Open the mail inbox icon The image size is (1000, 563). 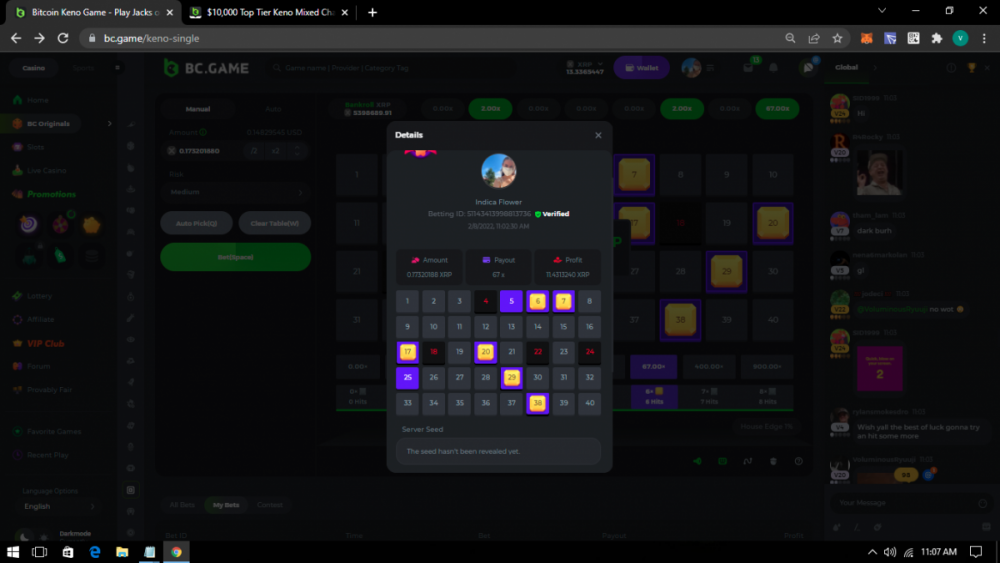click(747, 68)
